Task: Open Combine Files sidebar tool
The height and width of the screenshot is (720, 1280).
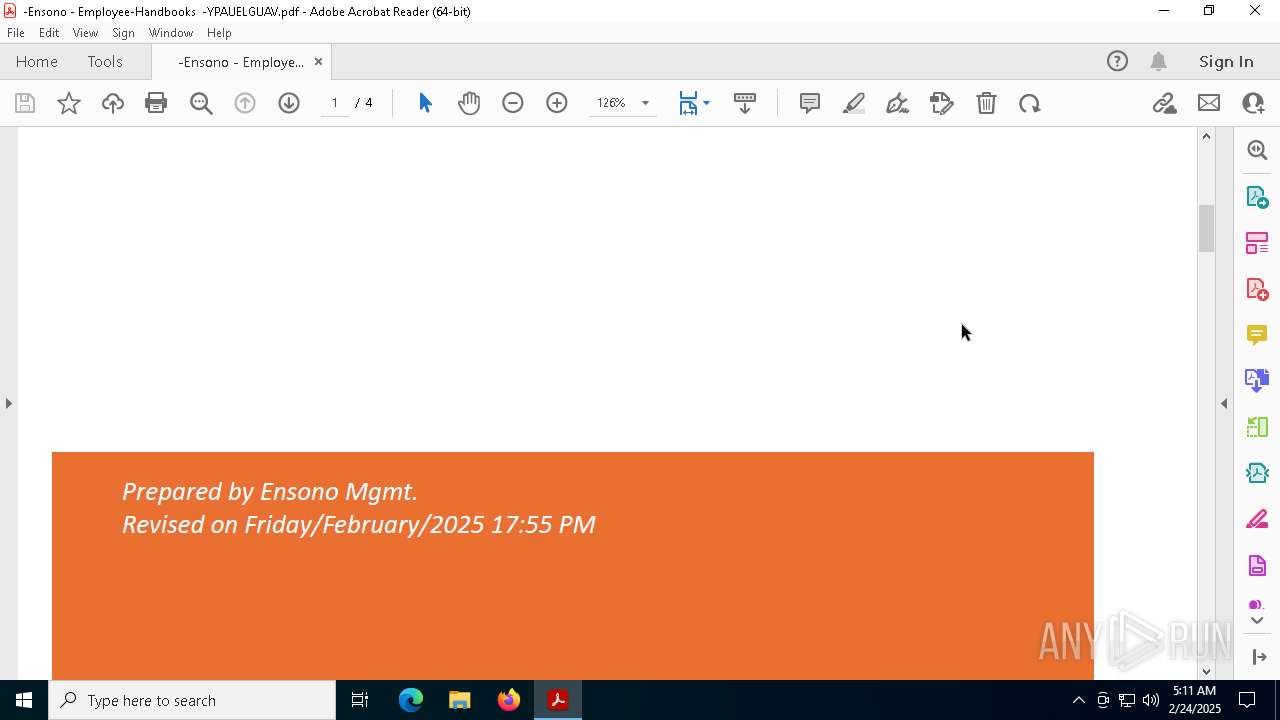Action: pos(1257,381)
